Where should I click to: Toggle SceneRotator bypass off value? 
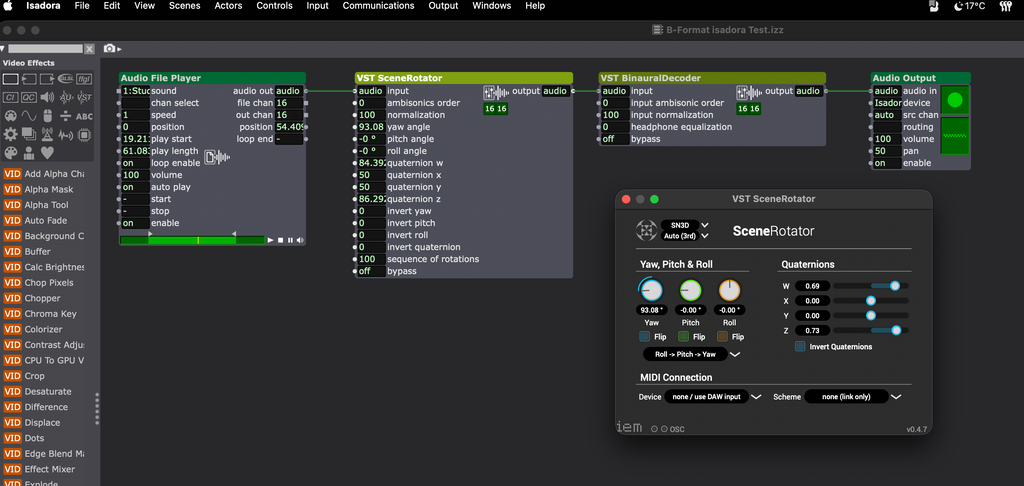coord(371,271)
